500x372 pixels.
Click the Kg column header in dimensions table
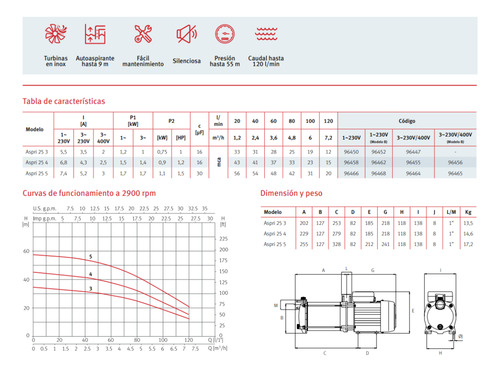pyautogui.click(x=468, y=212)
